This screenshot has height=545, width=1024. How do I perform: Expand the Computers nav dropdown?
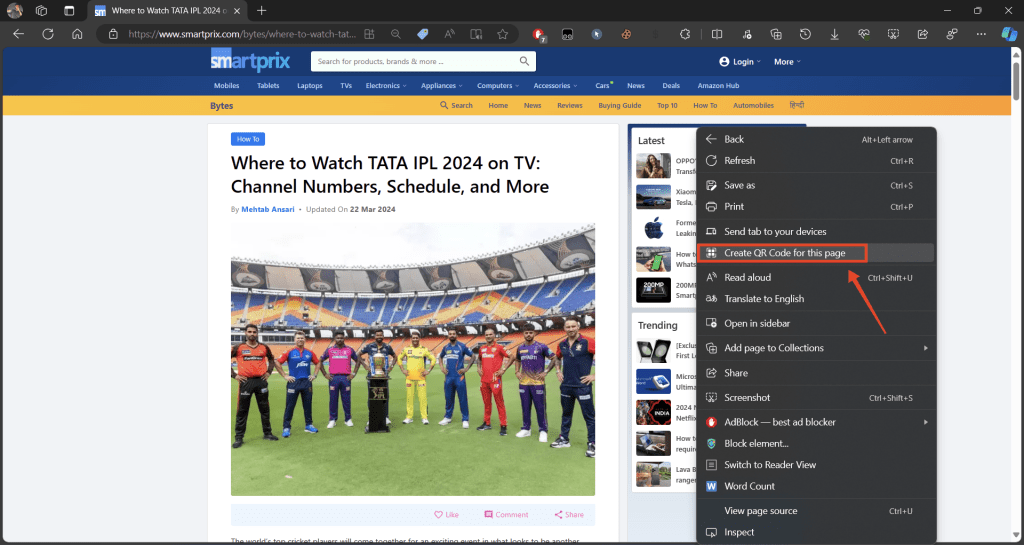tap(498, 86)
